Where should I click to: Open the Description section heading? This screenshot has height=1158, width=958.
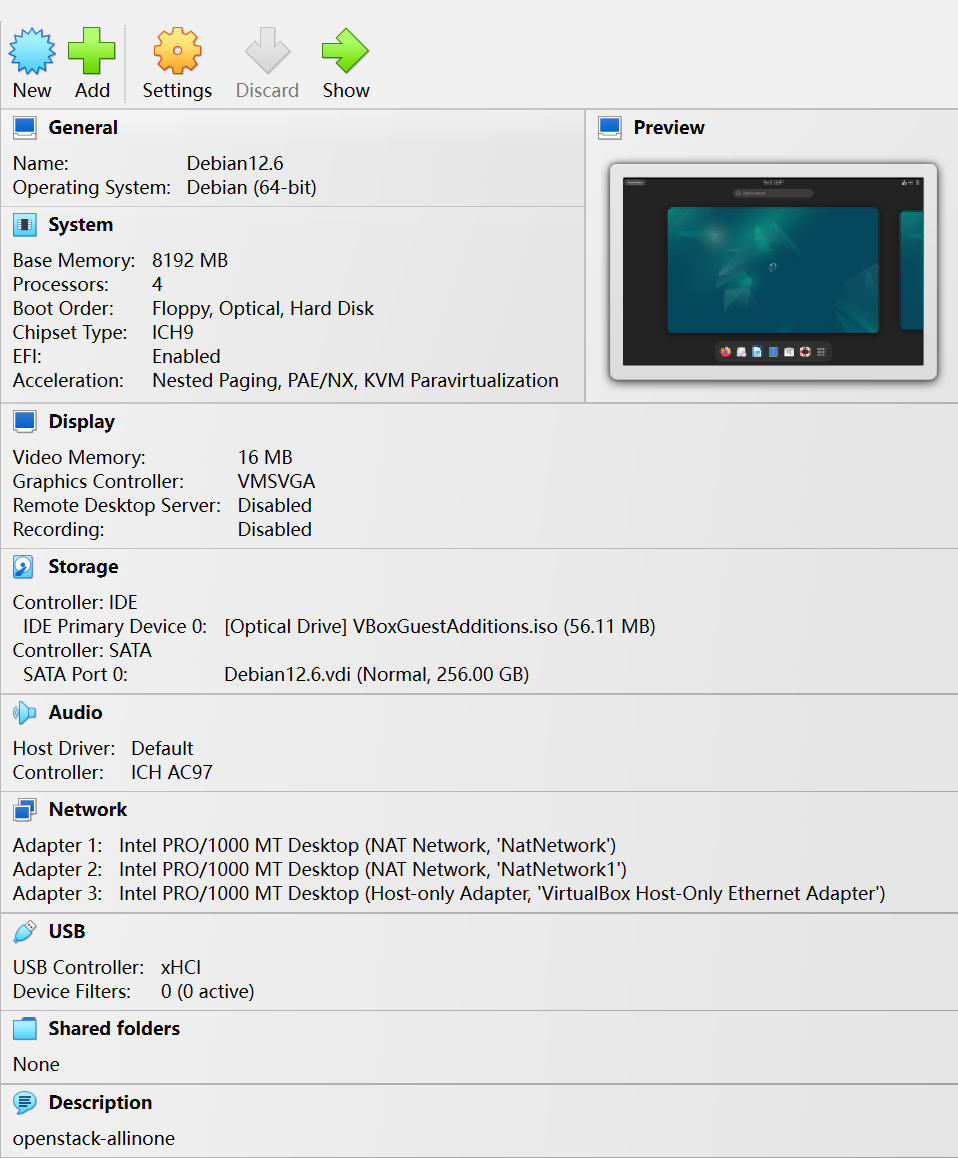click(x=100, y=1103)
